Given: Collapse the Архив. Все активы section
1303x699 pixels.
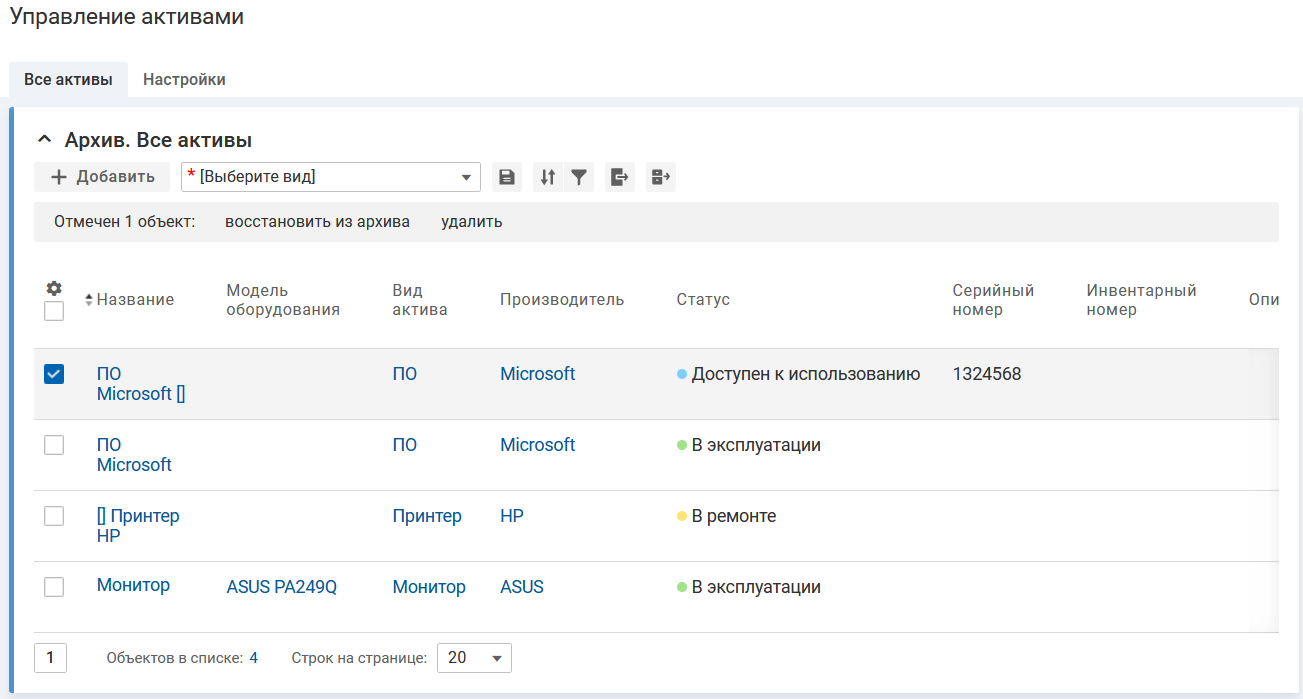Looking at the screenshot, I should (x=44, y=140).
